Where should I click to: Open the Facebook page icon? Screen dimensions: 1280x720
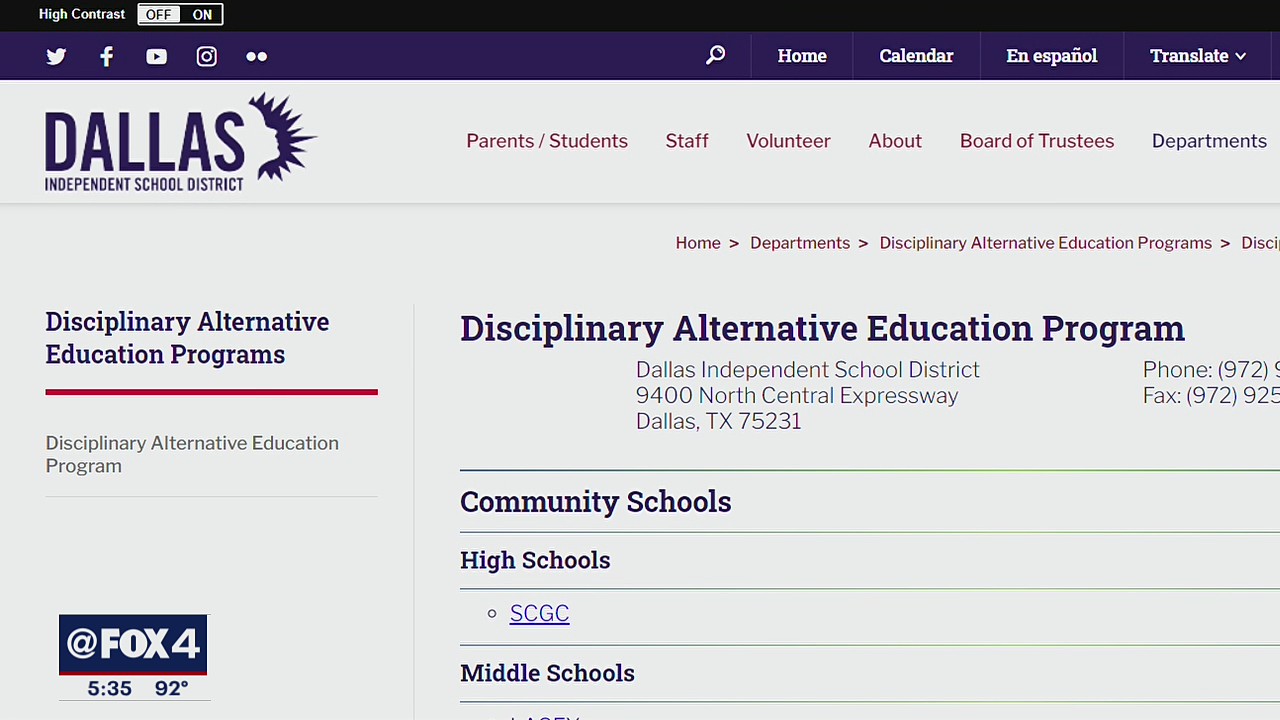coord(106,56)
